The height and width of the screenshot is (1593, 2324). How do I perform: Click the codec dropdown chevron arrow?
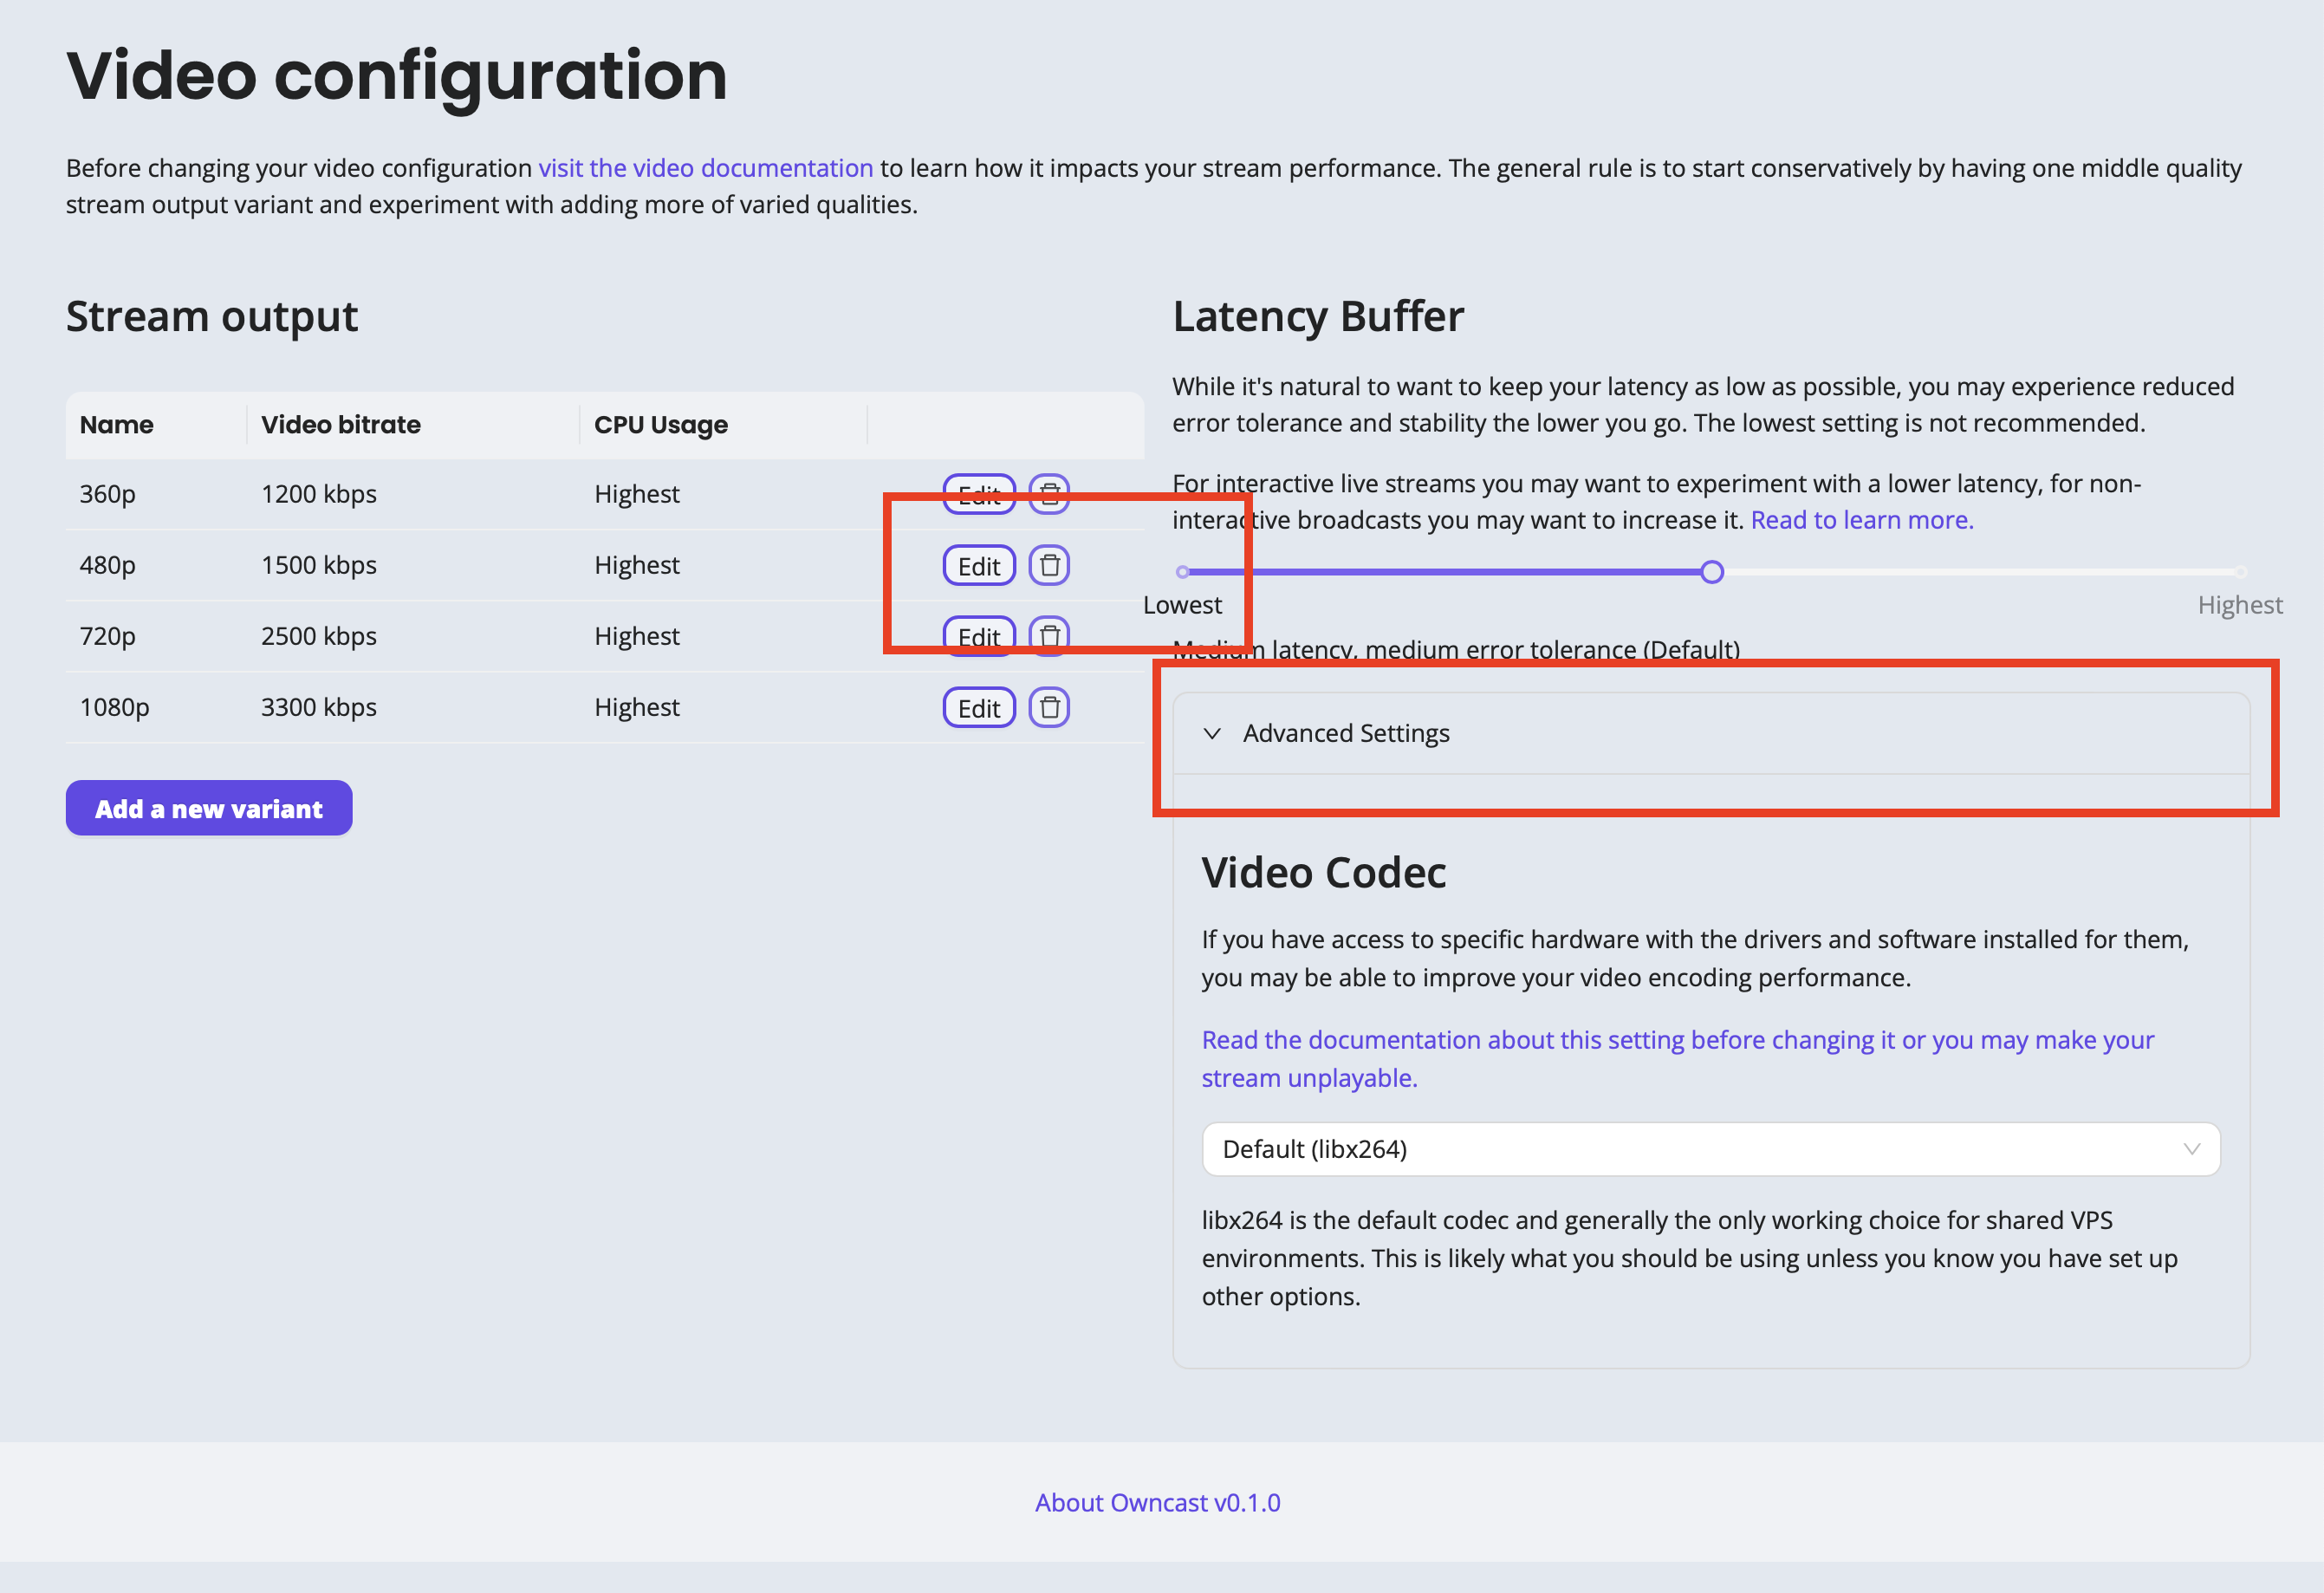2192,1149
